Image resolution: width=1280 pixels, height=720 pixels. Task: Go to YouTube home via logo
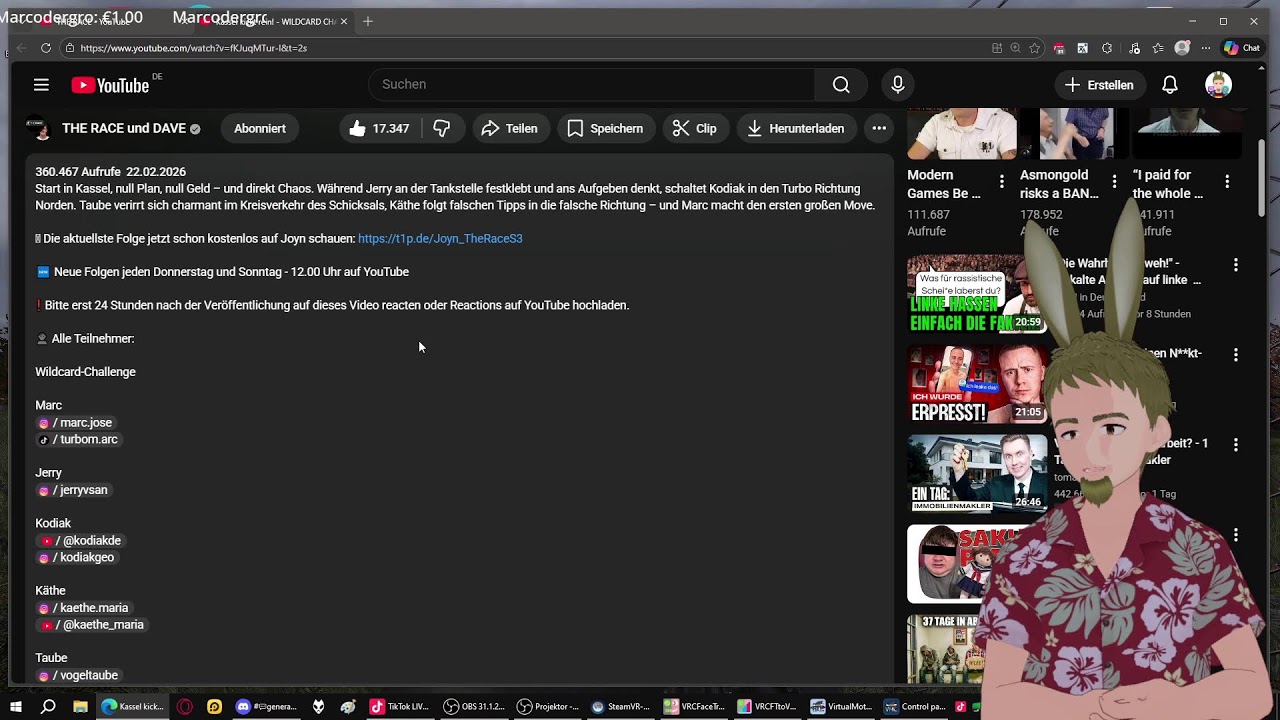point(110,85)
